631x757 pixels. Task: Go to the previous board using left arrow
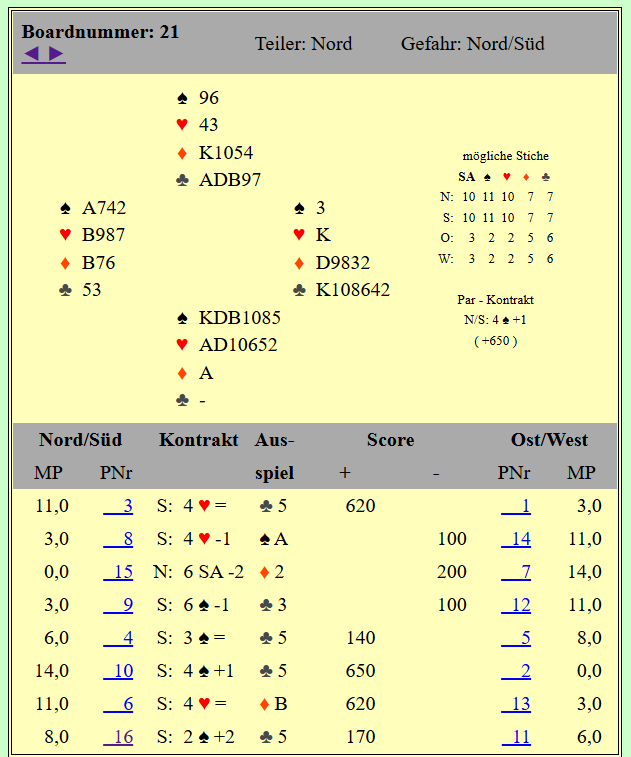(x=32, y=53)
